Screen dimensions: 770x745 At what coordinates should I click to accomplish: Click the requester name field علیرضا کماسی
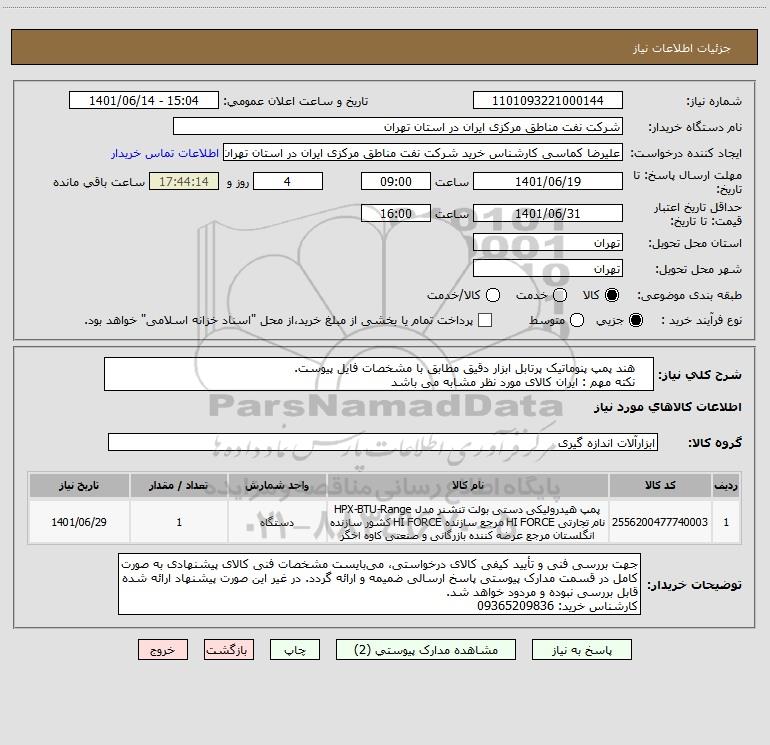tap(423, 153)
